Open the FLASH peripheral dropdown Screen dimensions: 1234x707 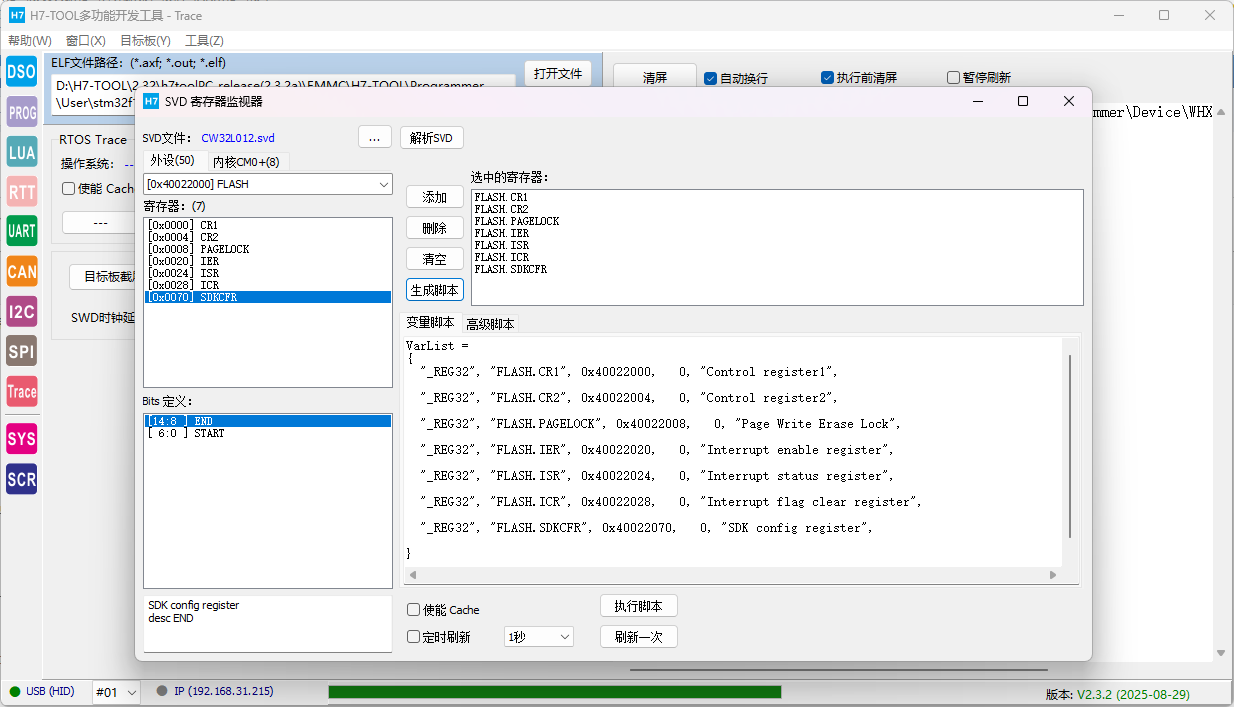[268, 184]
